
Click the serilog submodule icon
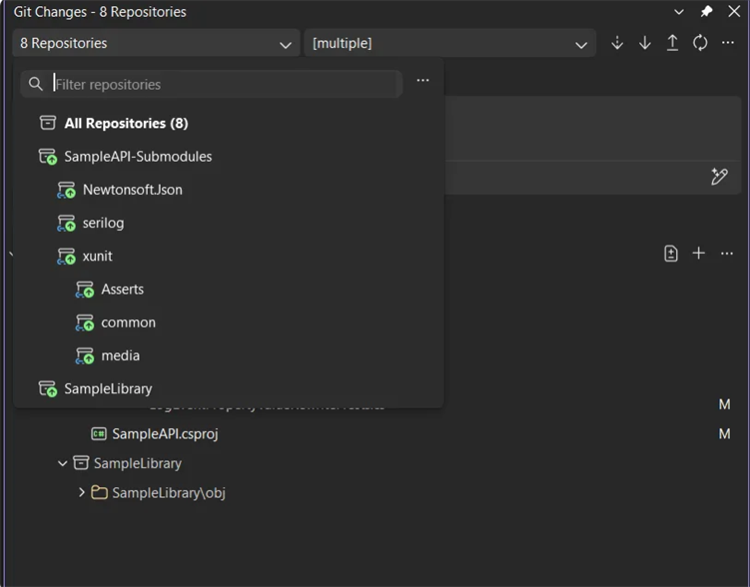(66, 223)
